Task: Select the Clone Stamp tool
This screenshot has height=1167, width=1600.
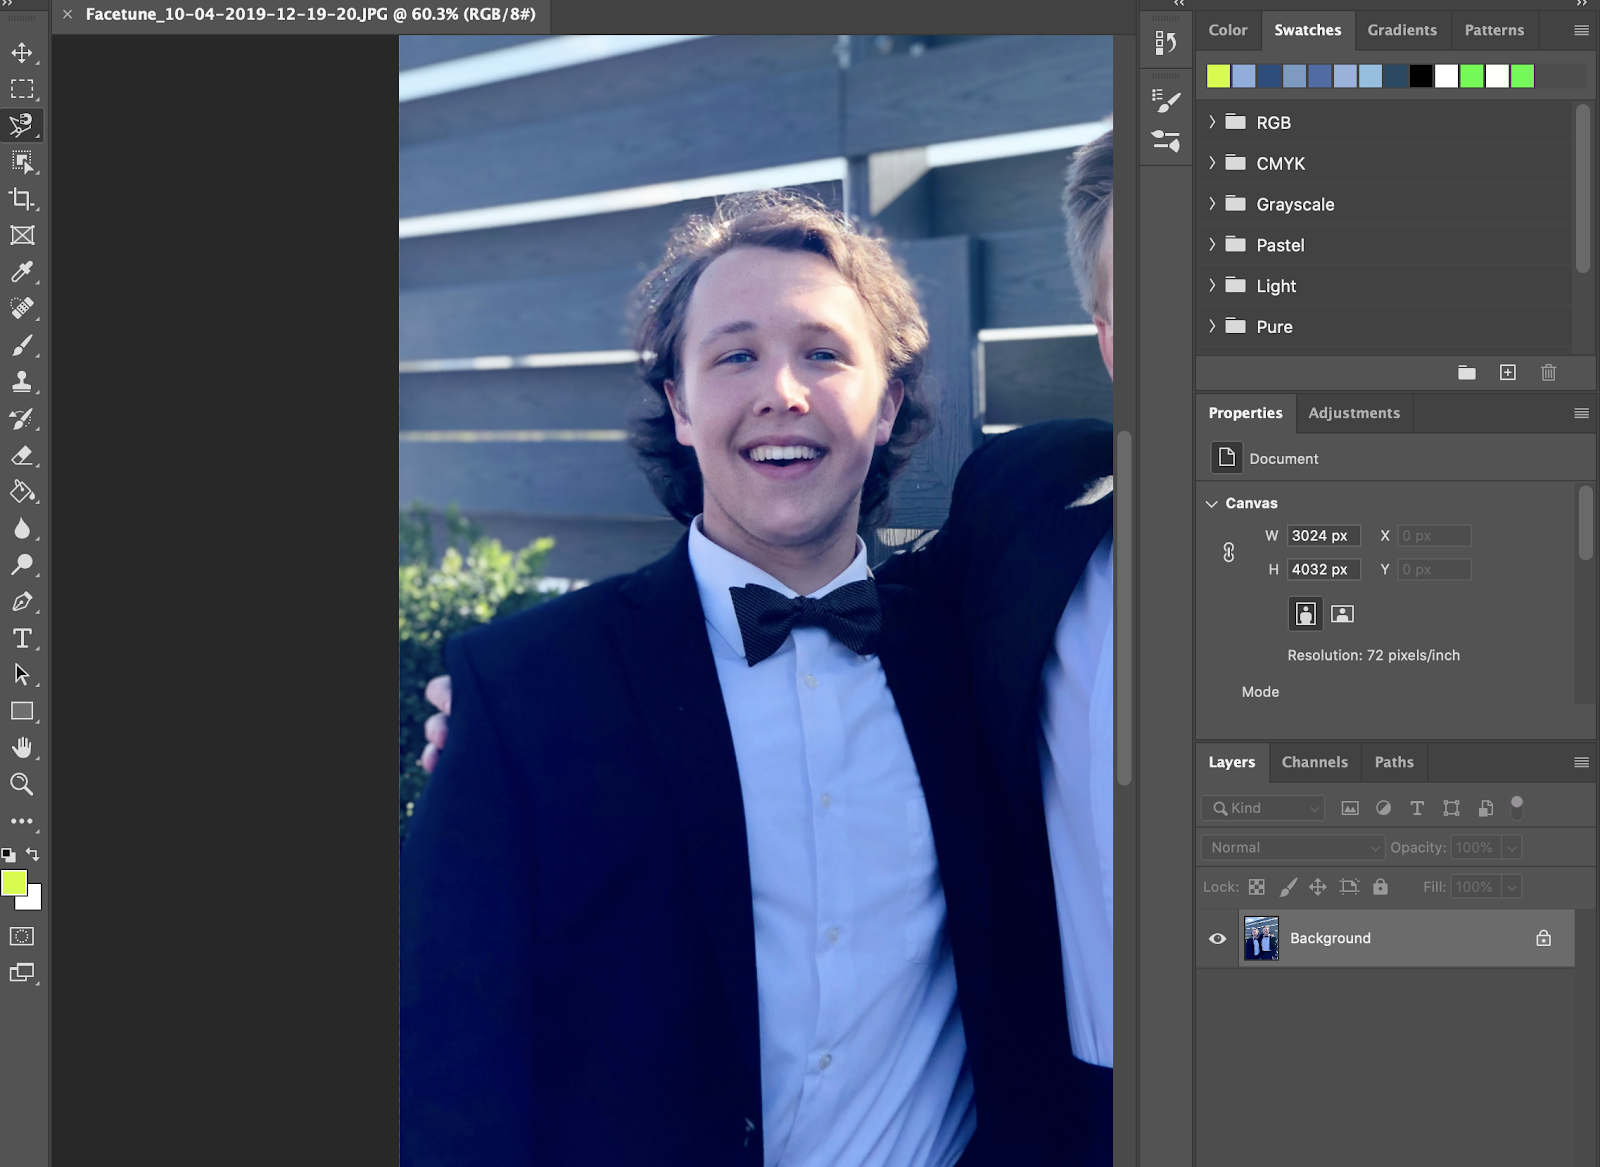Action: pyautogui.click(x=22, y=381)
